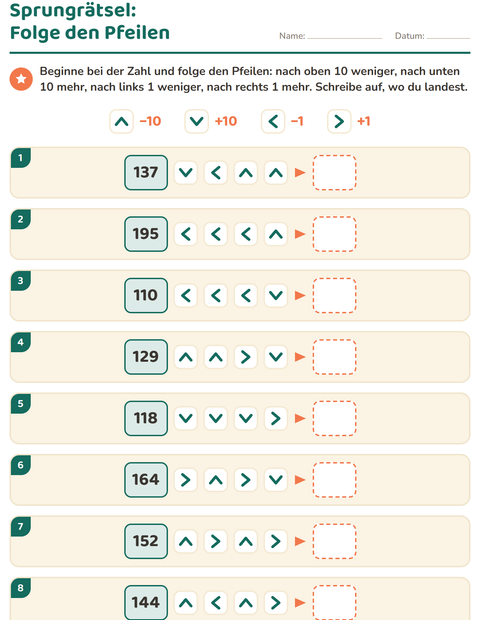Viewport: 480px width, 620px height.
Task: Click the down arrow in row 3
Action: pyautogui.click(x=276, y=295)
